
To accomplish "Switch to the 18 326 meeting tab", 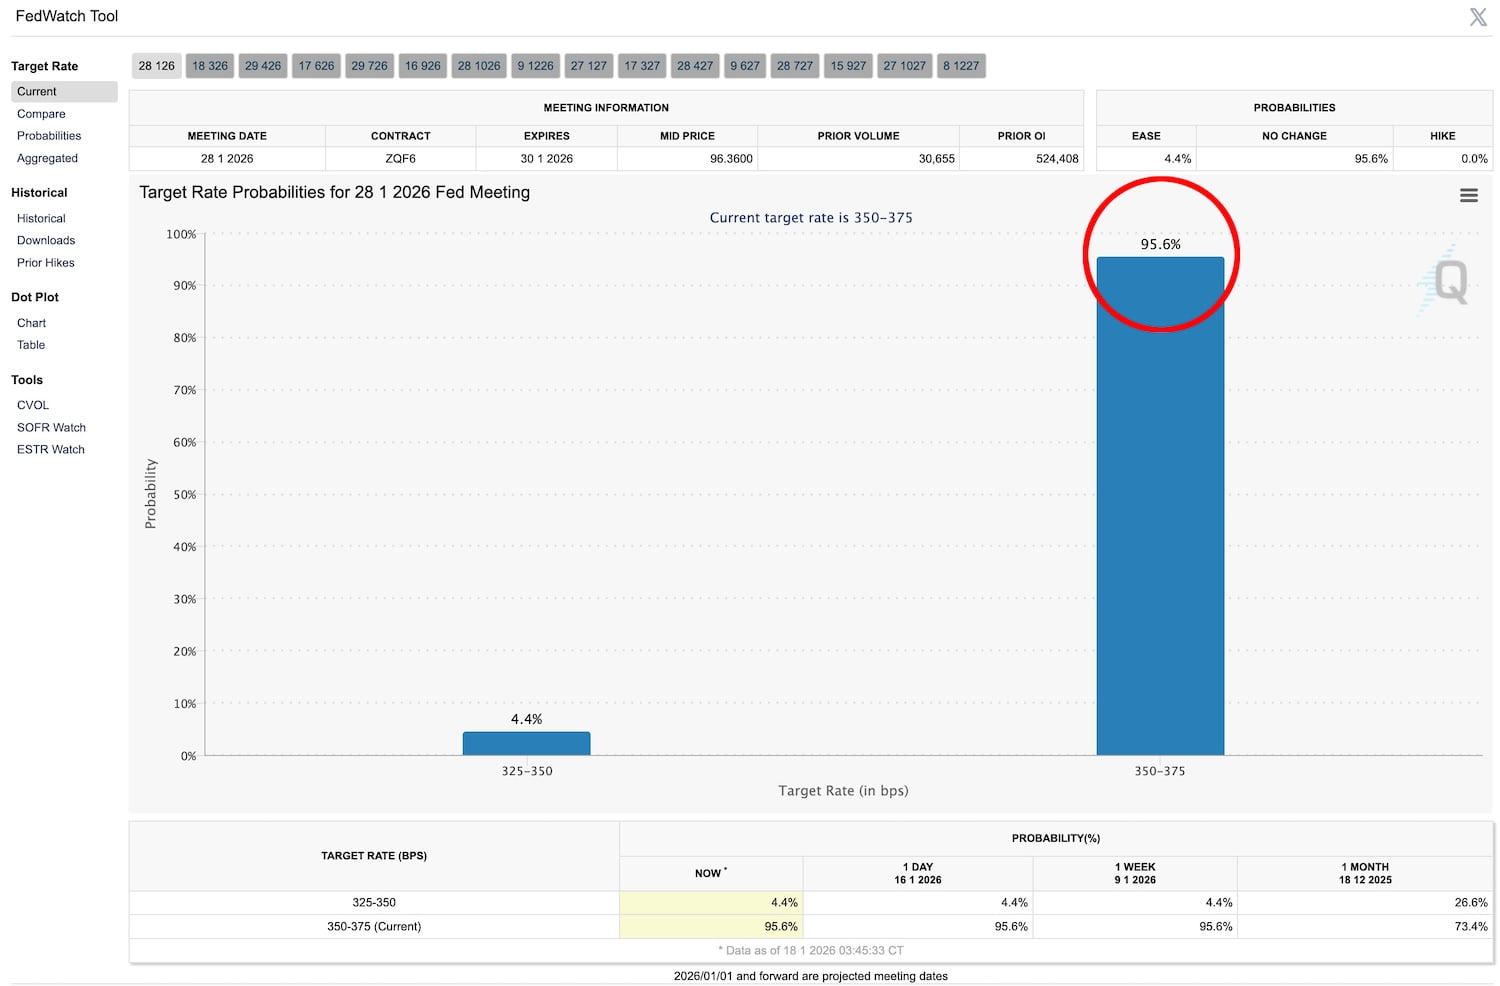I will pos(210,66).
